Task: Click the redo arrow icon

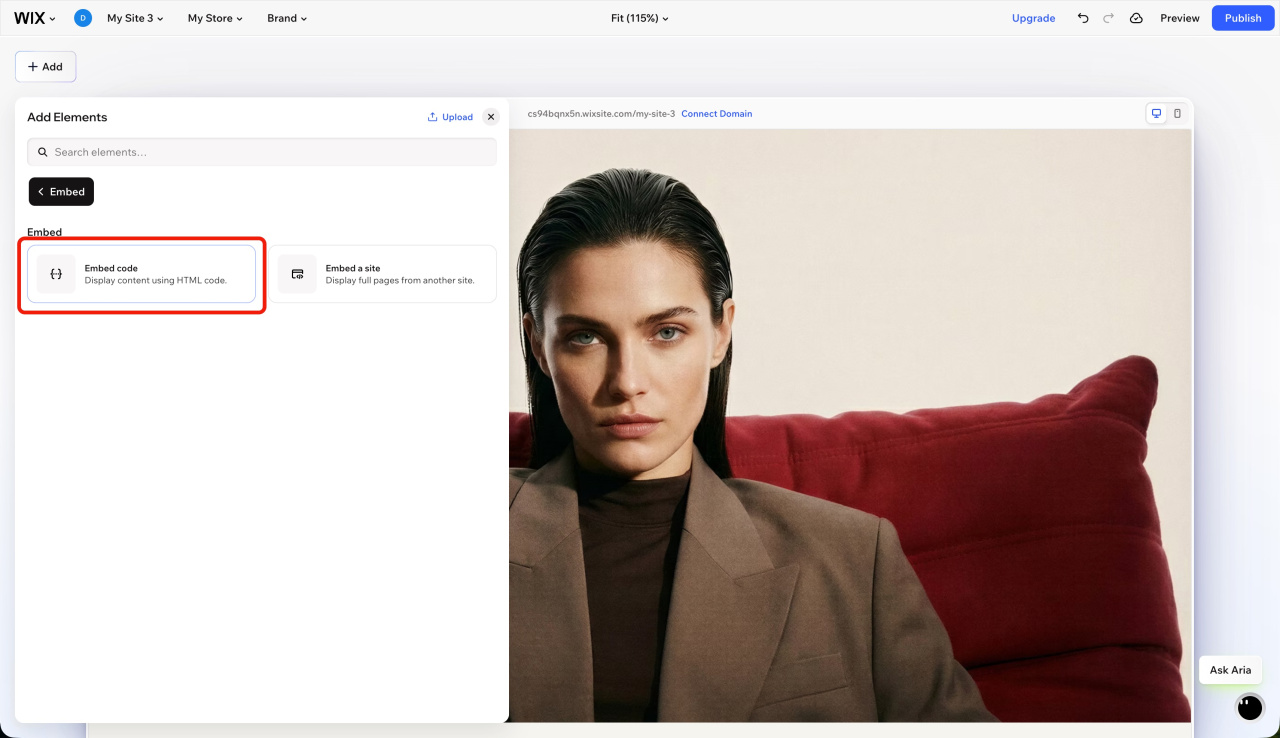Action: [x=1108, y=18]
